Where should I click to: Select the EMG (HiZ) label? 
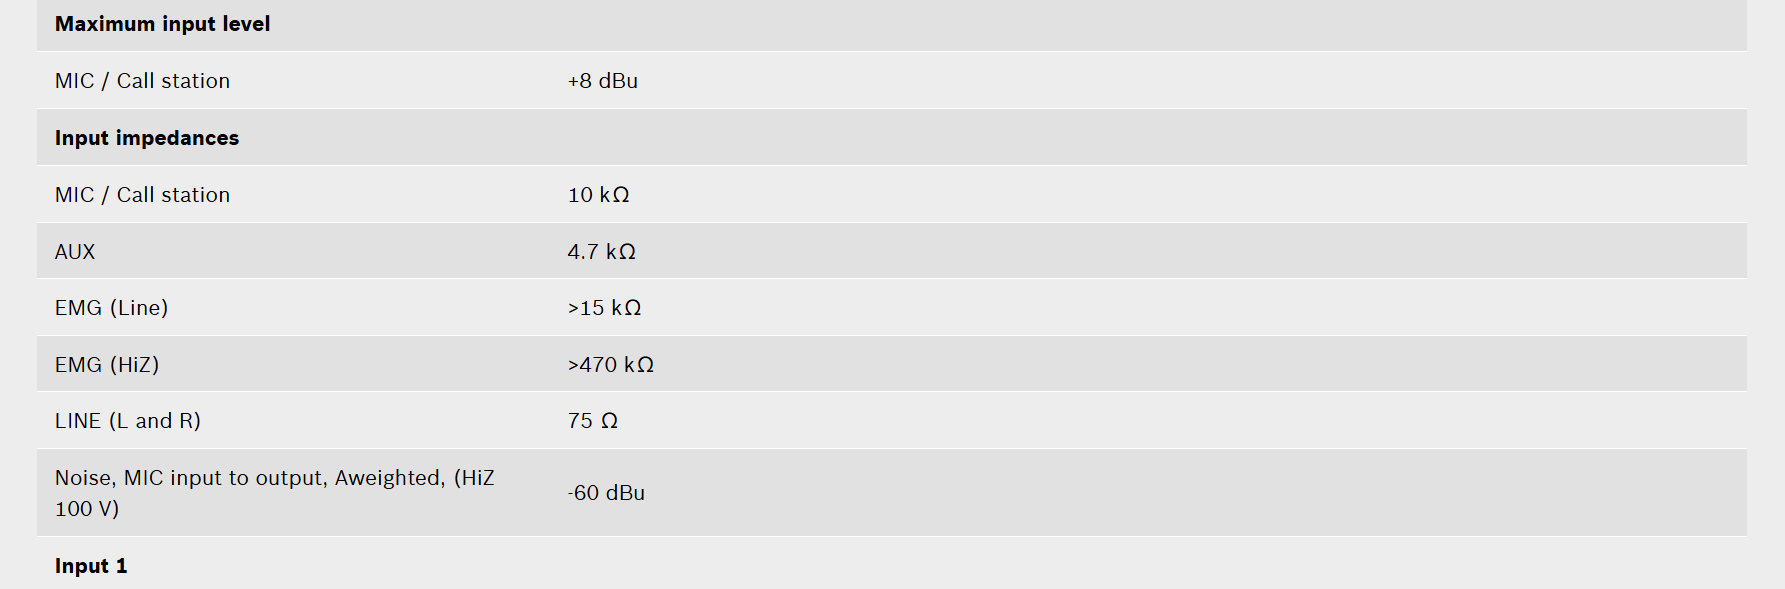click(107, 365)
